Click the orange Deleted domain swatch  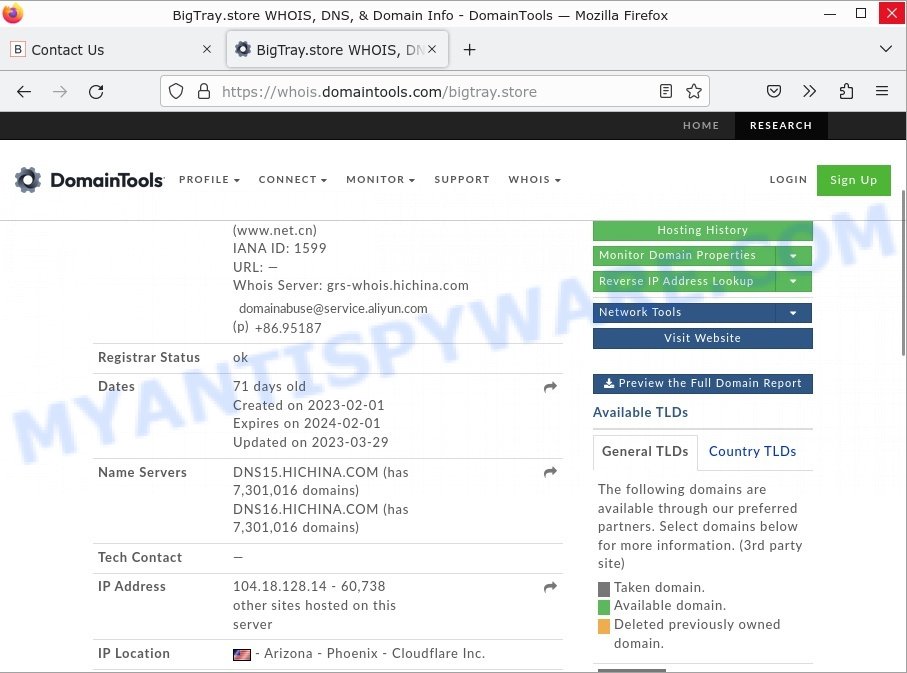603,626
